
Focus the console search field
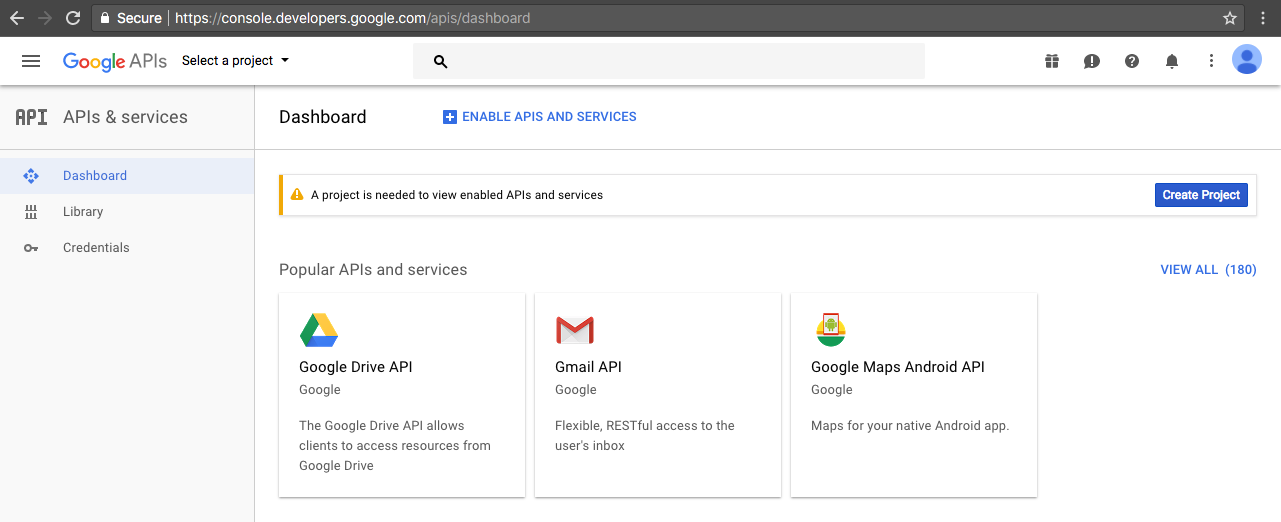[x=669, y=61]
